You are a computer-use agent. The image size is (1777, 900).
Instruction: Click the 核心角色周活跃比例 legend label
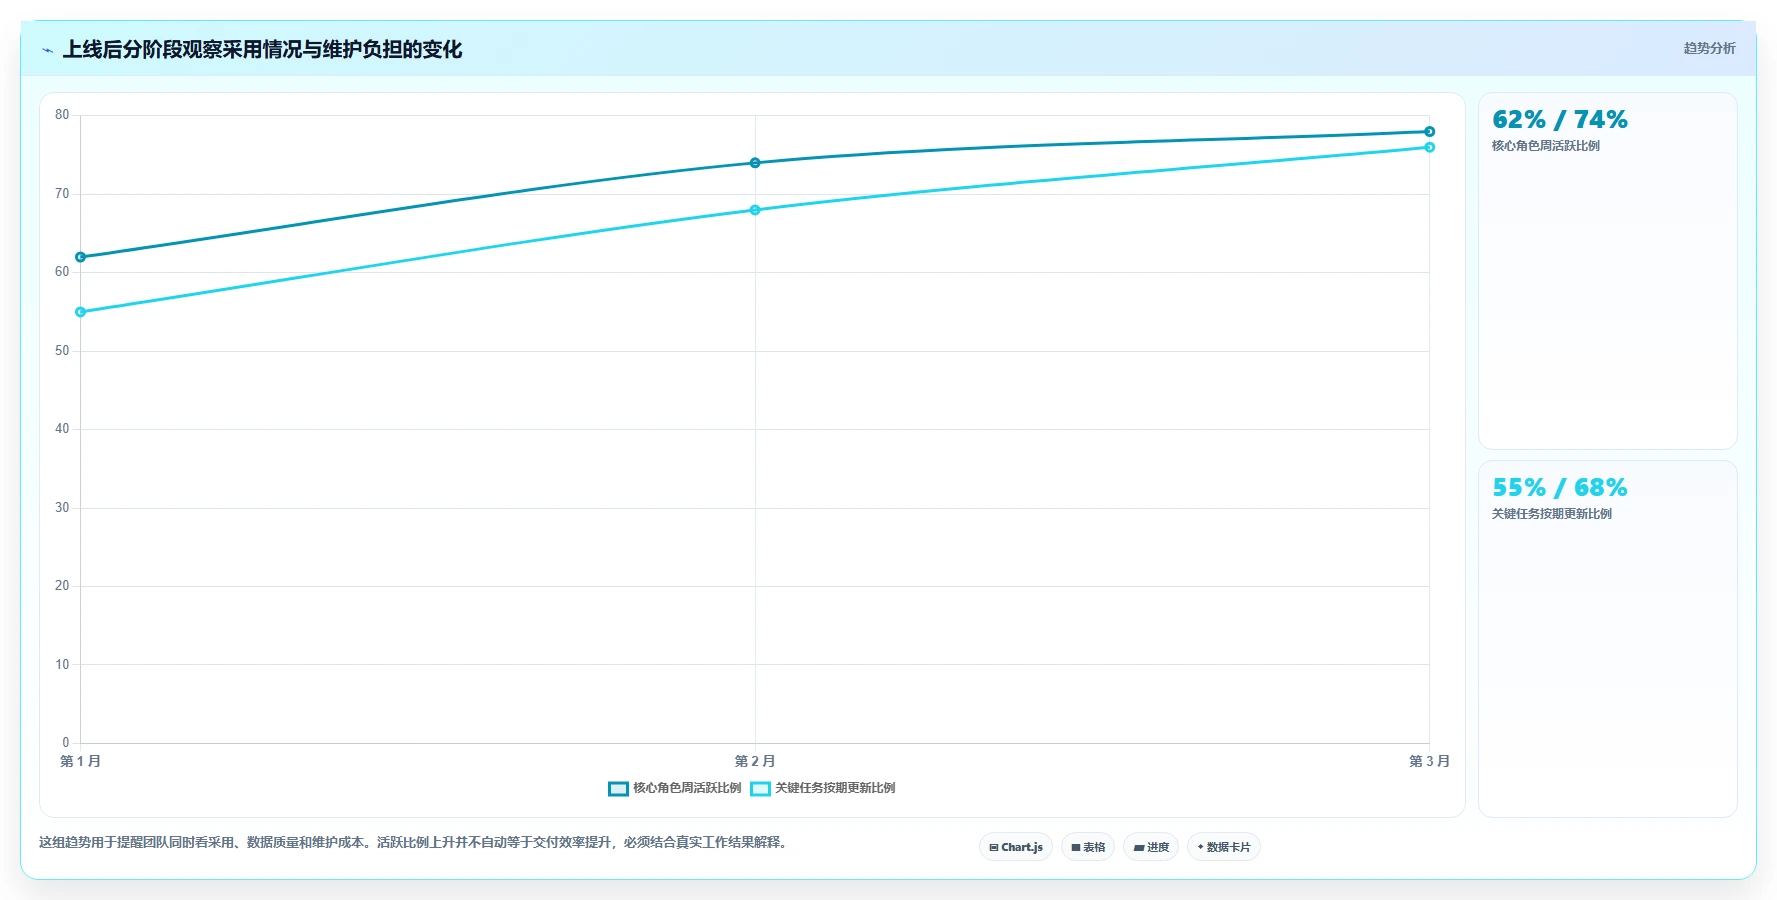(x=687, y=788)
